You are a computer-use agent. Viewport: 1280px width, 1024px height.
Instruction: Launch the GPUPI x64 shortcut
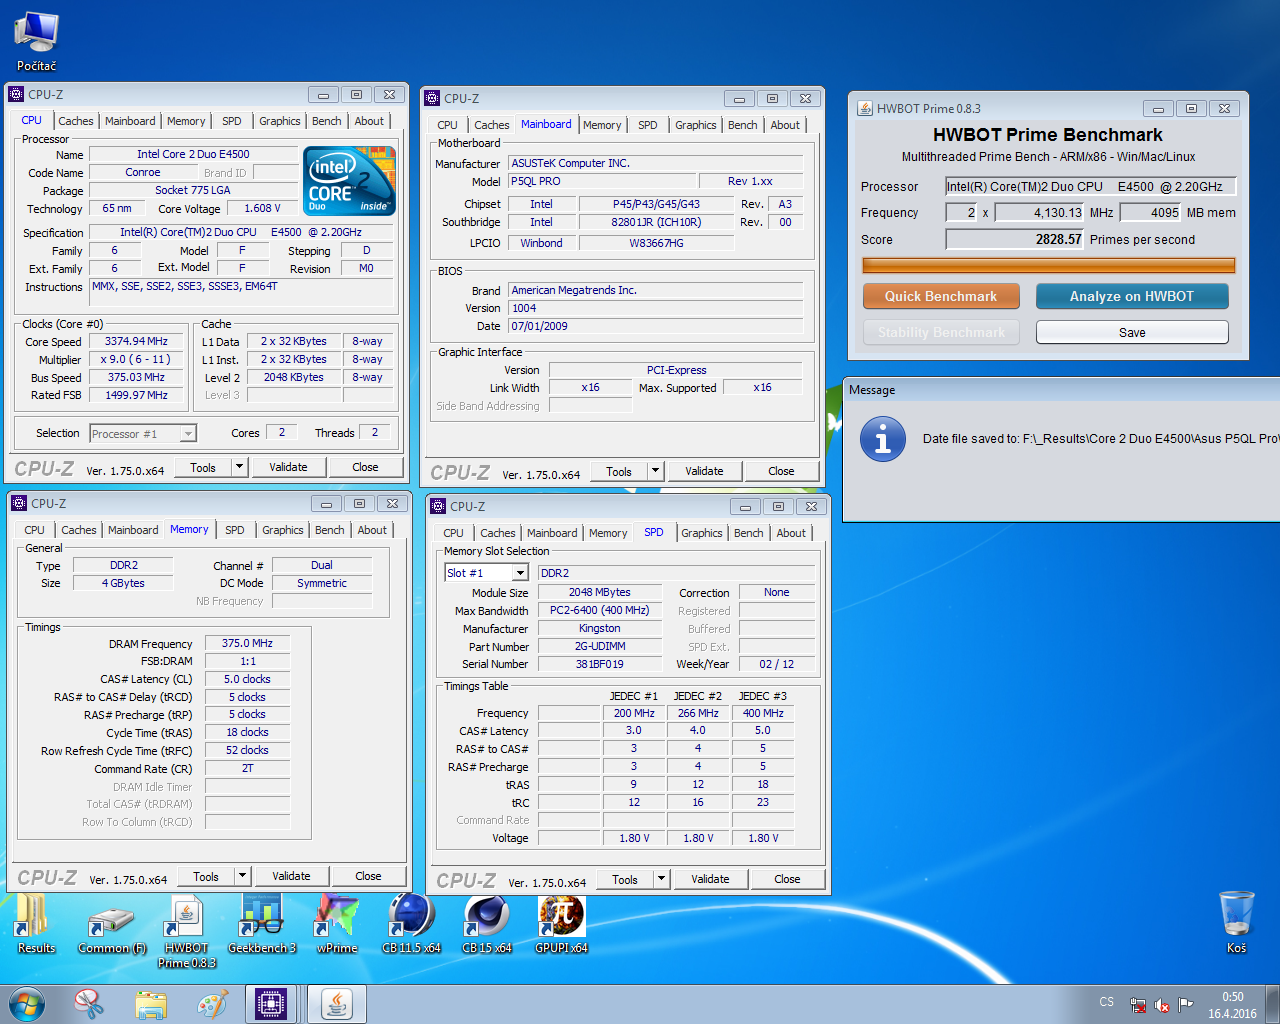562,925
